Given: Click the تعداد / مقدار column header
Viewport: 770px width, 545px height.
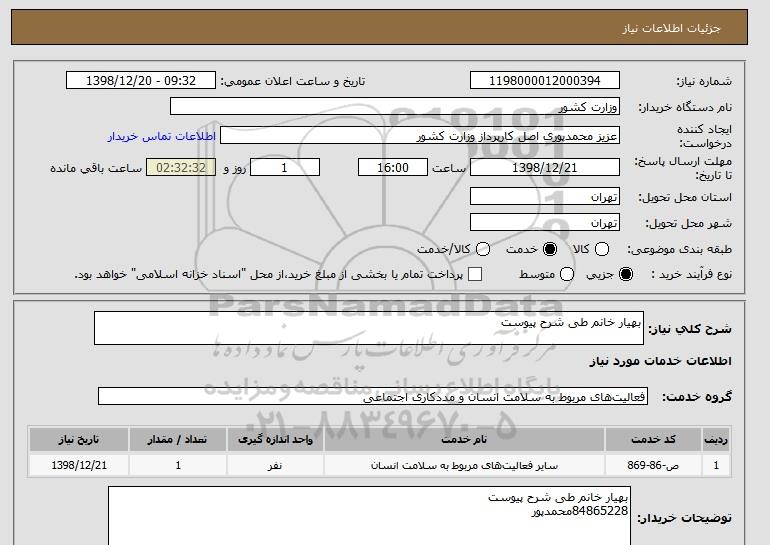Looking at the screenshot, I should pyautogui.click(x=178, y=439).
